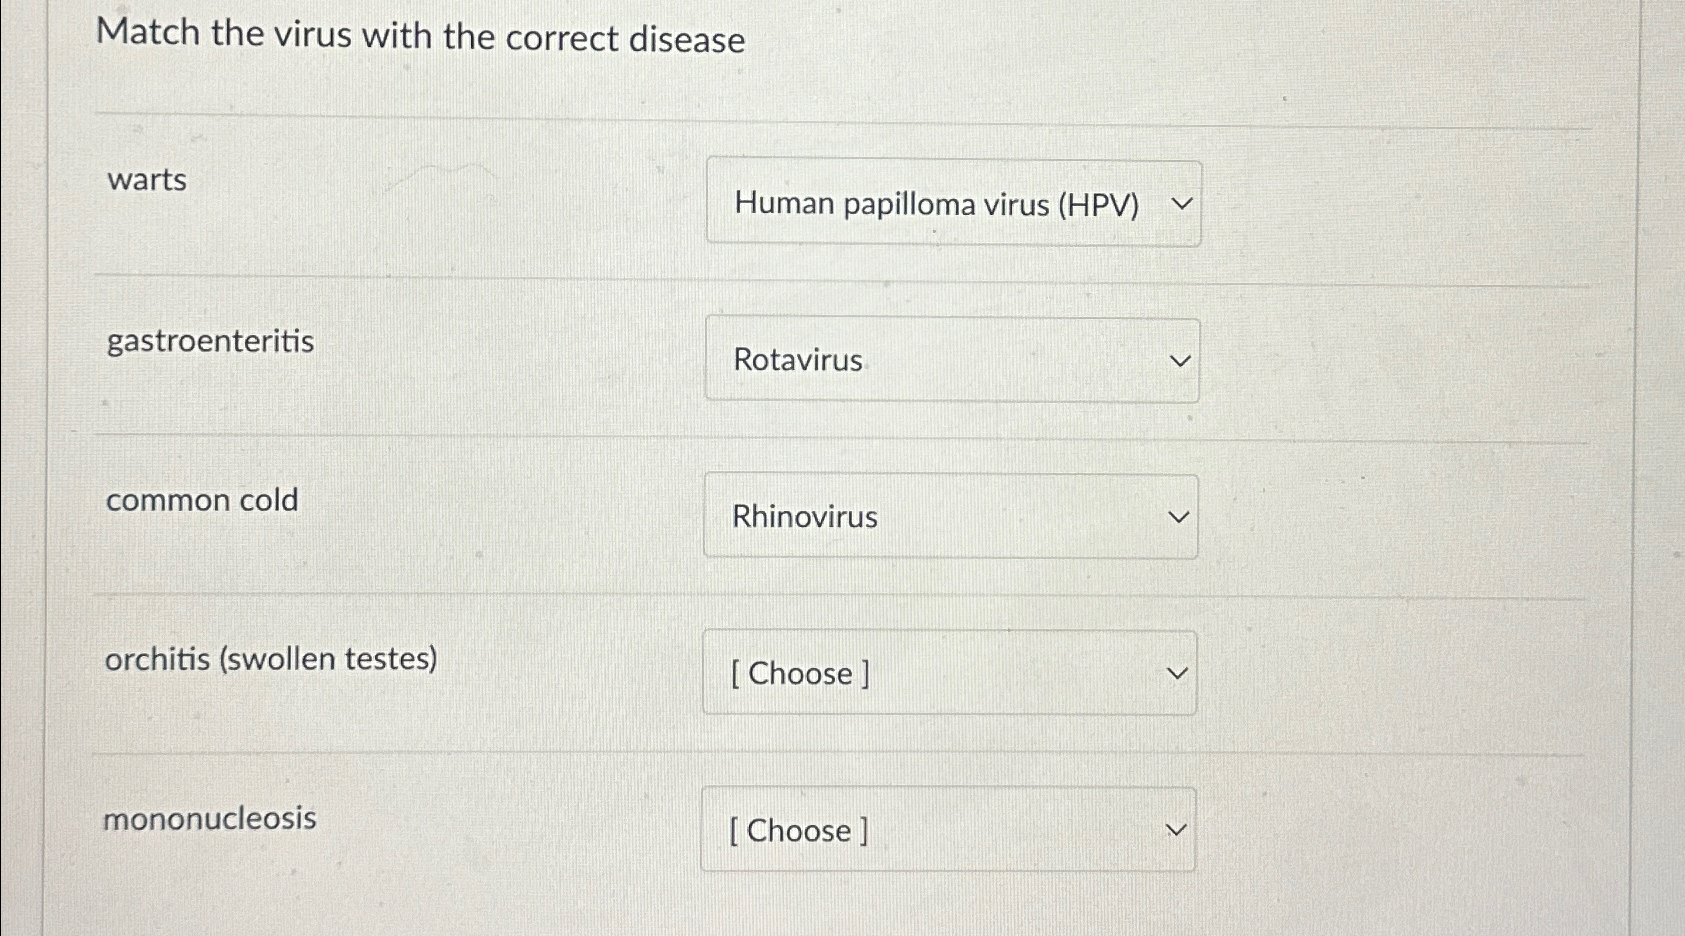Open the Human papilloma virus (HPV) dropdown
The height and width of the screenshot is (936, 1685).
pos(950,203)
